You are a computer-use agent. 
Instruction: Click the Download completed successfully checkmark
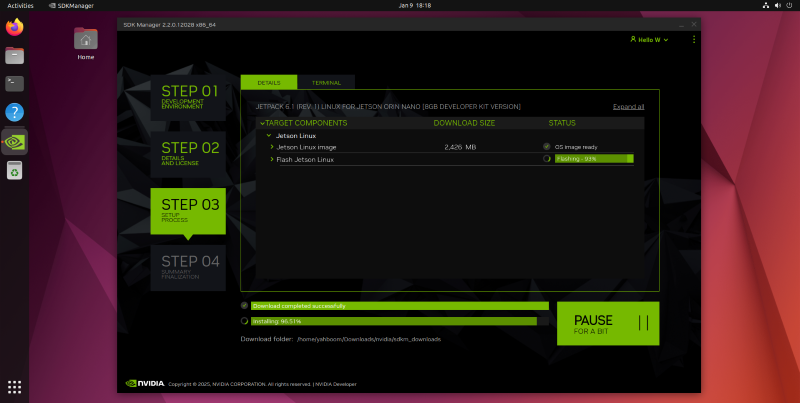coord(244,305)
